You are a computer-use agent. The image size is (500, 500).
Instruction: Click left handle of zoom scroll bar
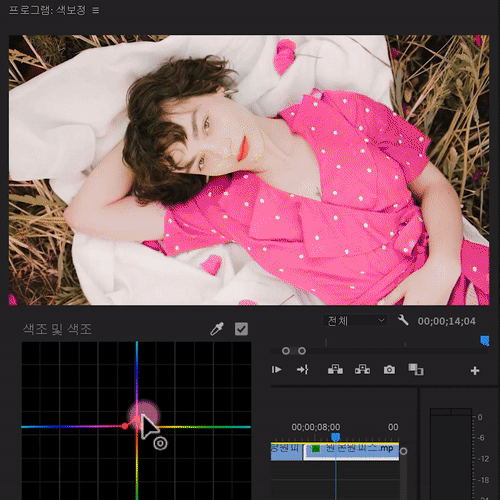click(286, 351)
